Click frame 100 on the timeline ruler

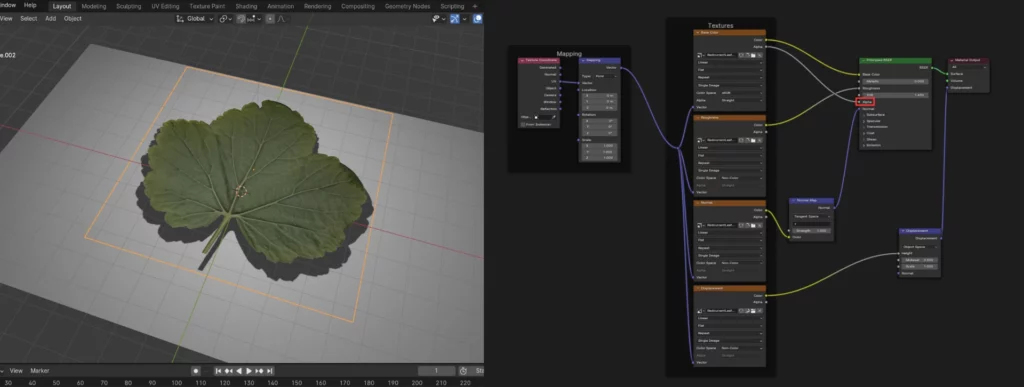[177, 382]
